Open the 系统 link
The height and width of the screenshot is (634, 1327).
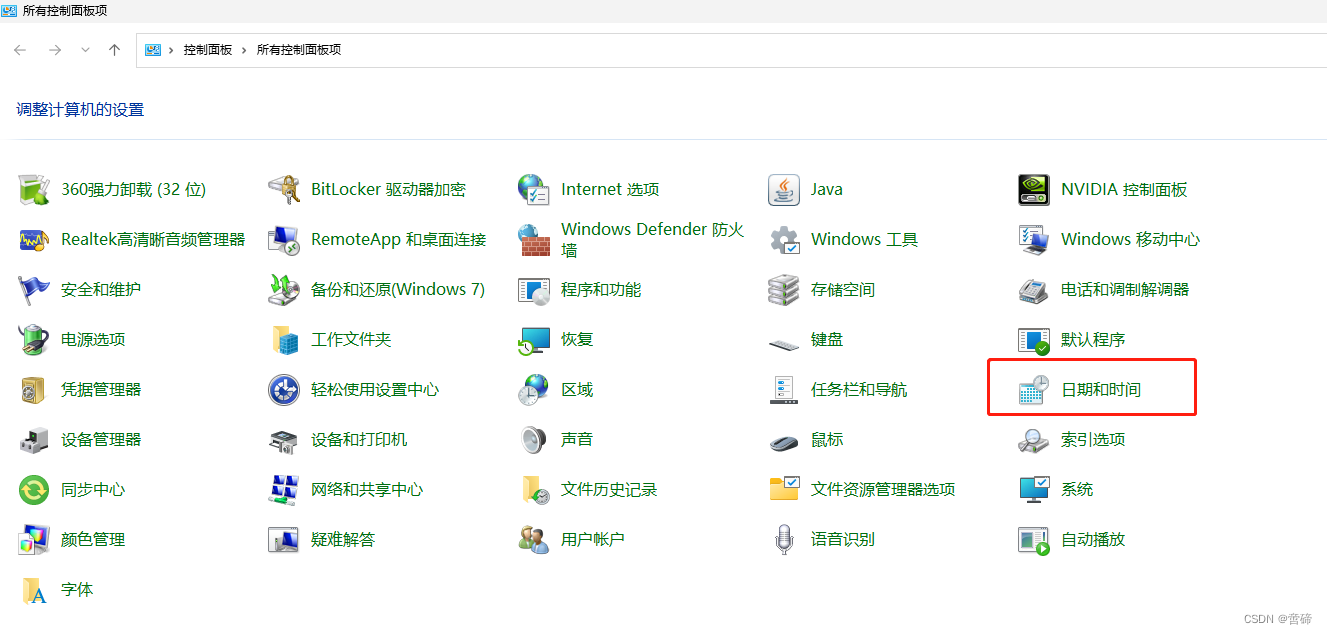point(1077,489)
